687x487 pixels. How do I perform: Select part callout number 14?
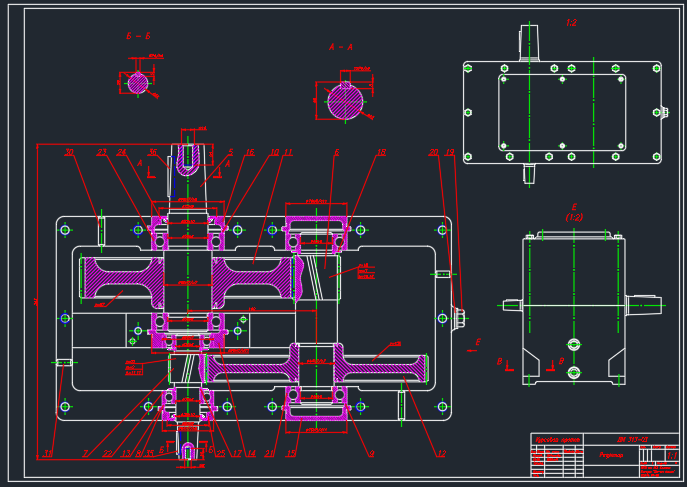pyautogui.click(x=251, y=454)
